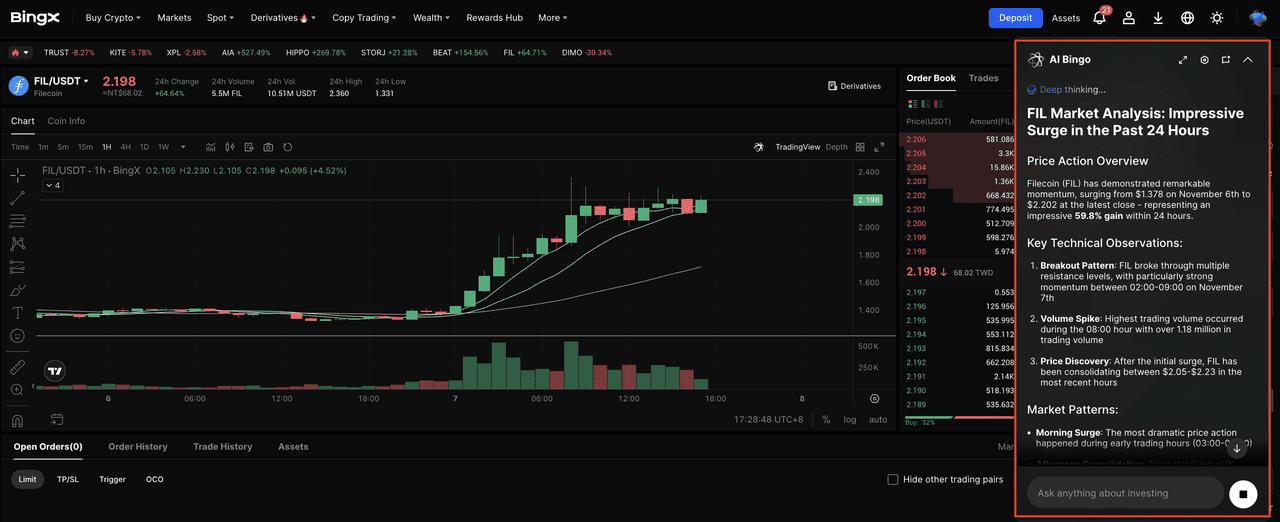This screenshot has width=1280, height=522.
Task: Expand the chart to fullscreen
Action: tap(879, 147)
